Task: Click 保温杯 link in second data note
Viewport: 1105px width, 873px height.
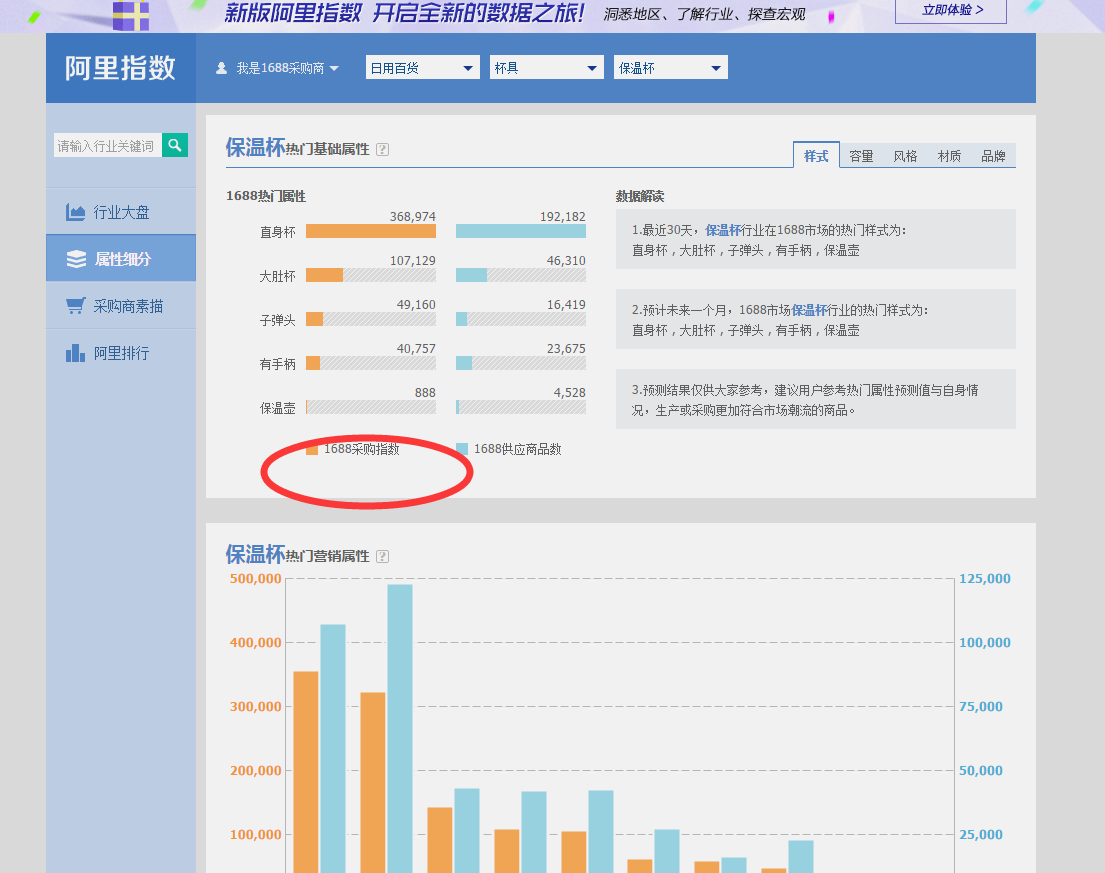Action: tap(809, 310)
